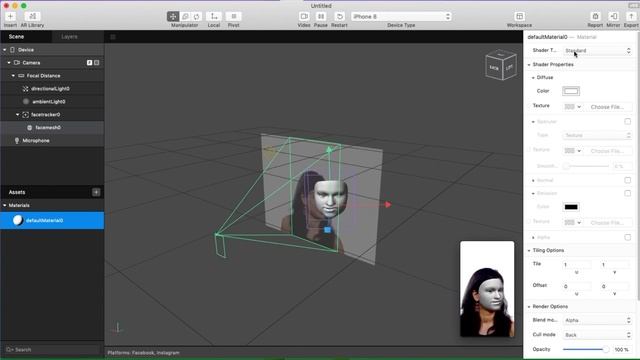This screenshot has height=360, width=640.
Task: Enable the Alpha checkbox
Action: [x=627, y=238]
